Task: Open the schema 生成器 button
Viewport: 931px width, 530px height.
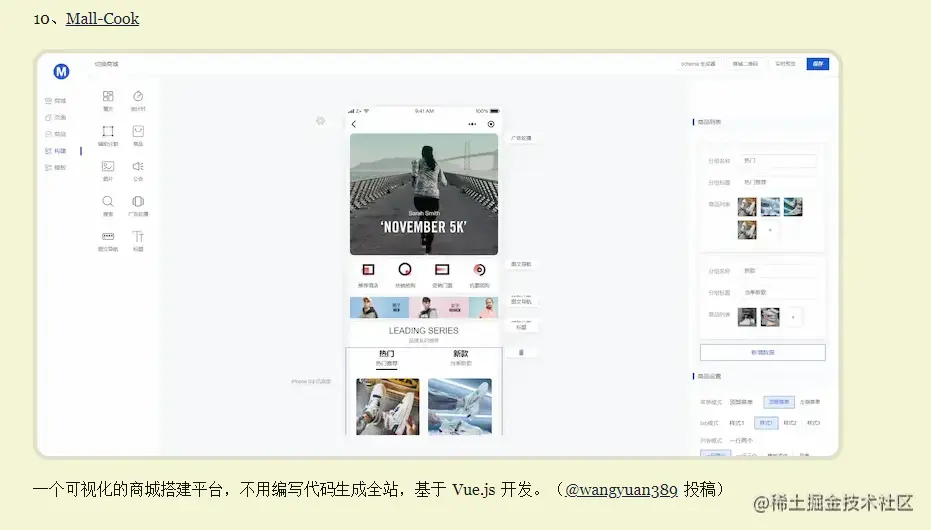Action: (698, 64)
